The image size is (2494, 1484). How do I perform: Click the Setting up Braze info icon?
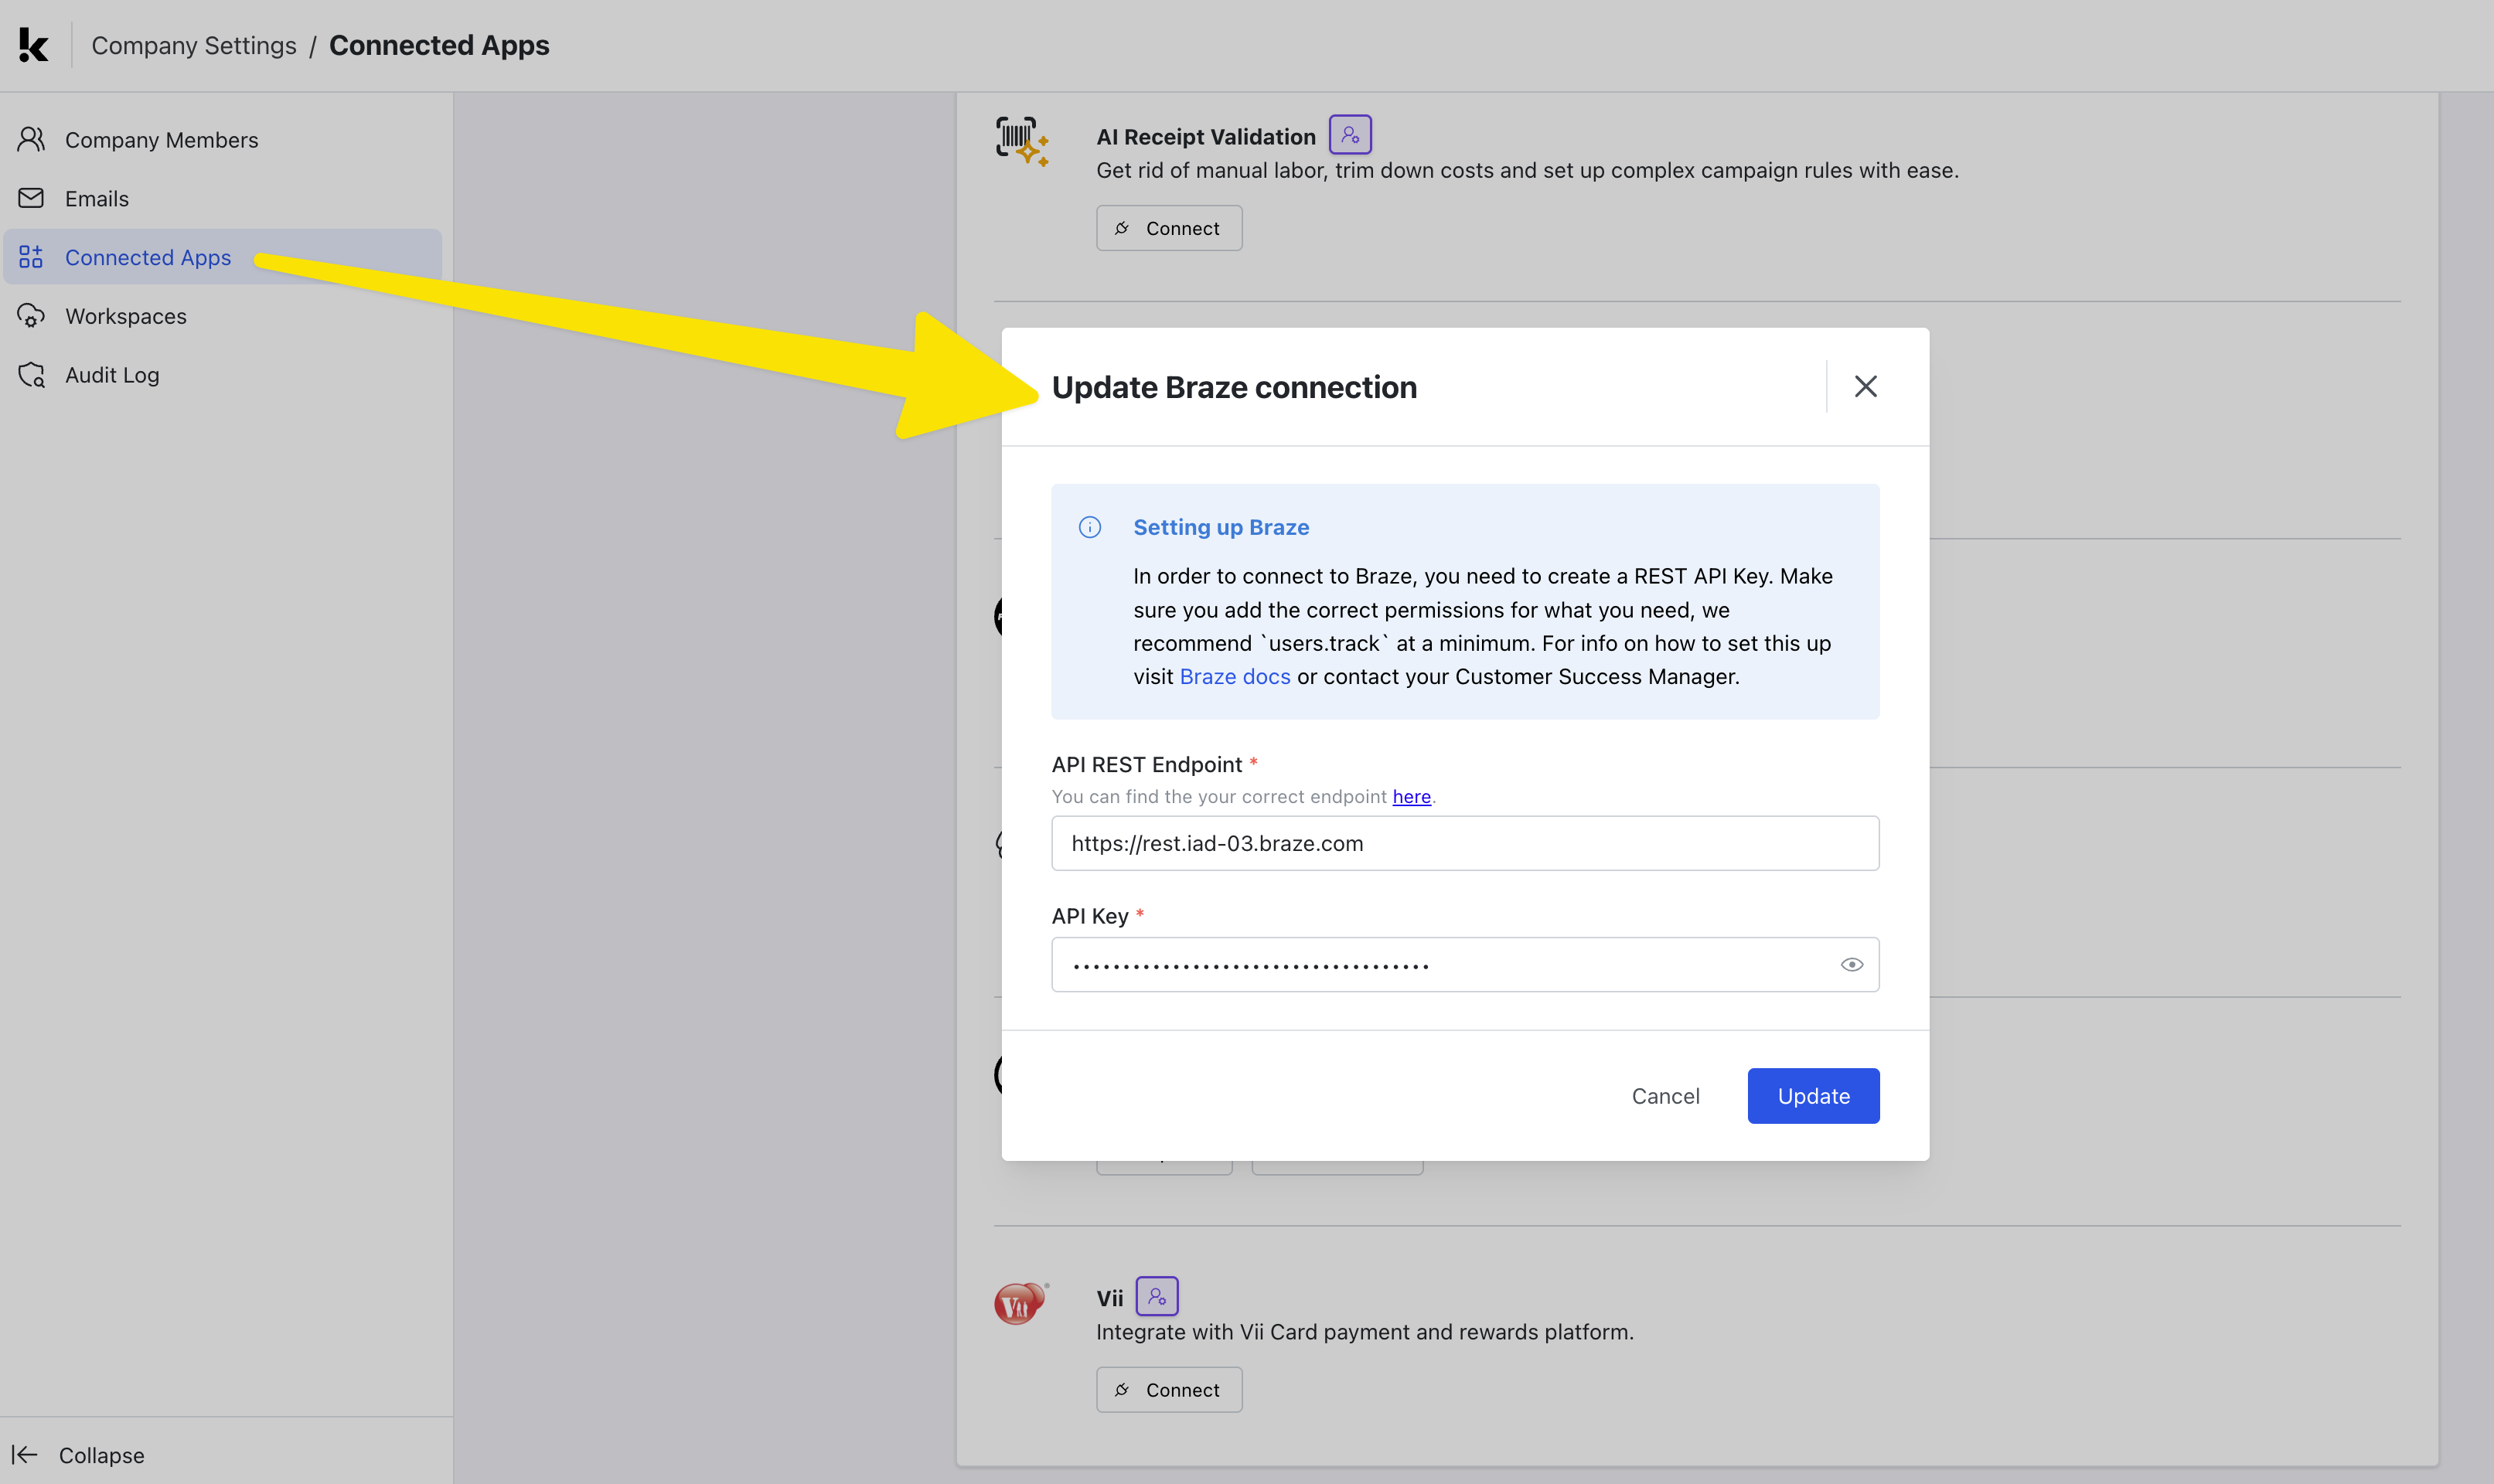[x=1089, y=527]
